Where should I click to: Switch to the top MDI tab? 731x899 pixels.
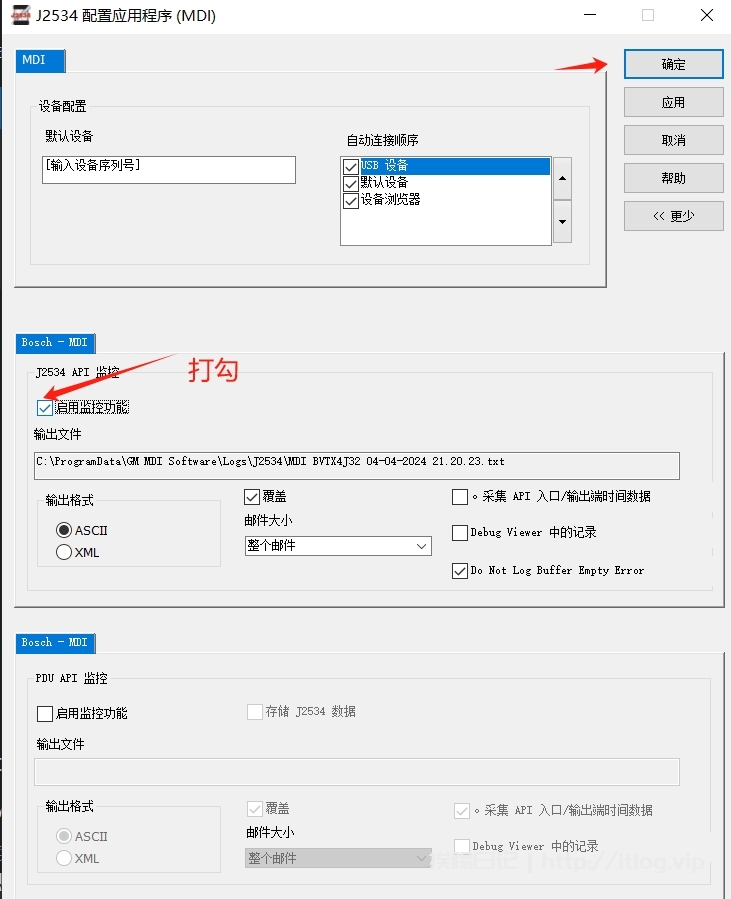click(40, 61)
